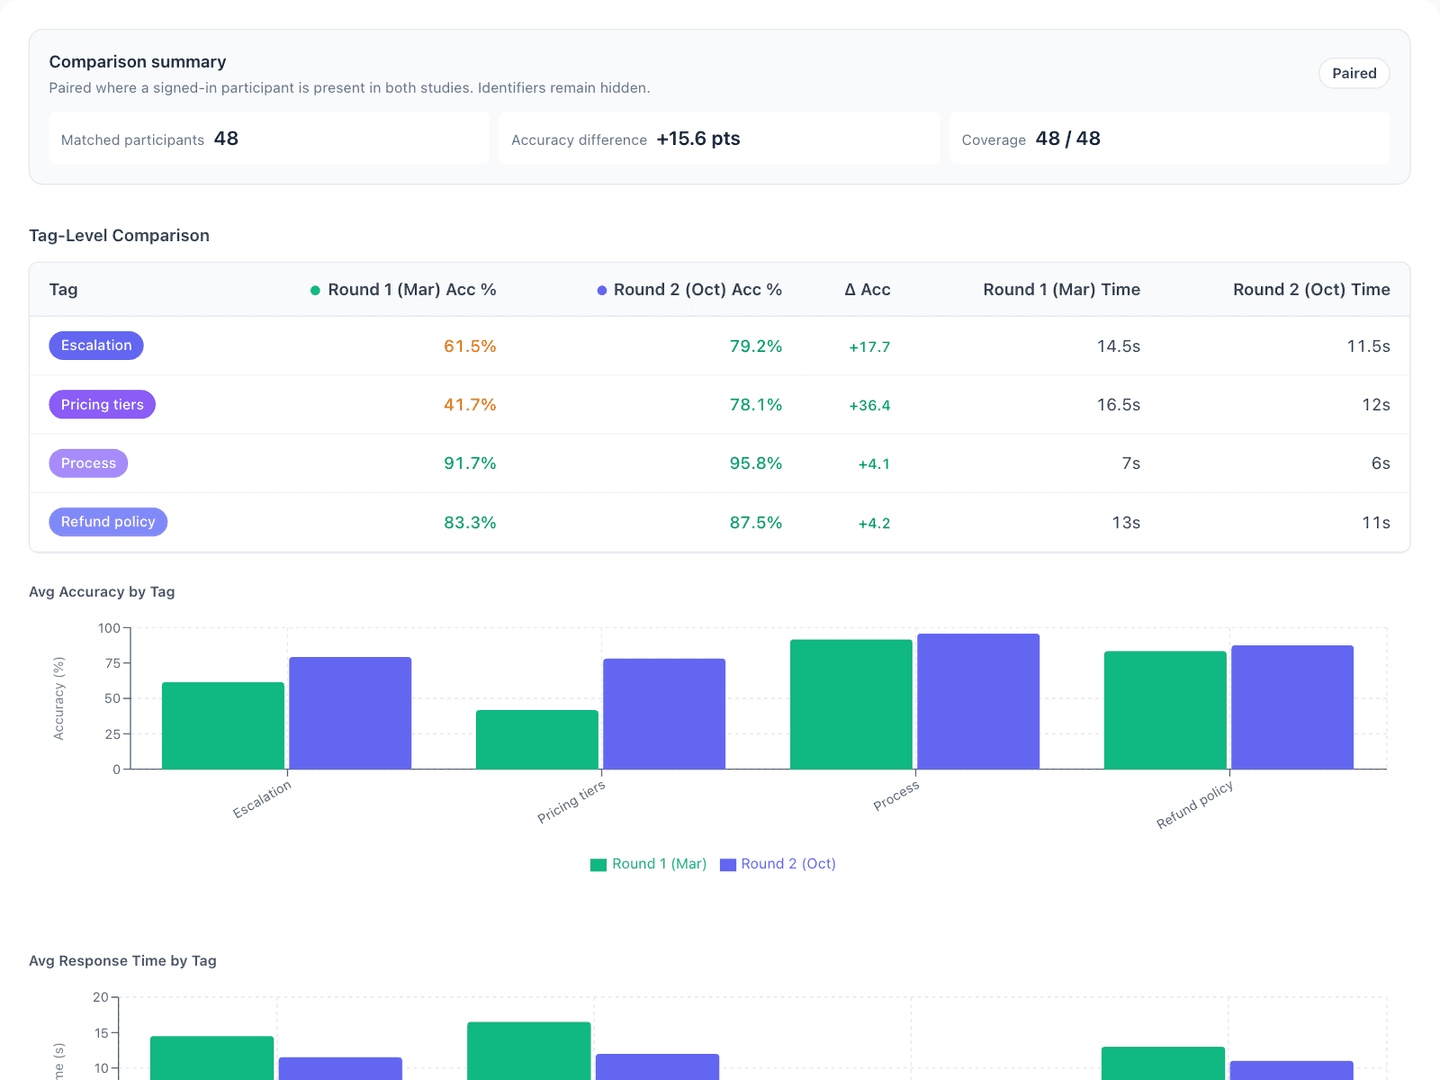This screenshot has width=1440, height=1080.
Task: Click the 91.7% cell in the Process row
Action: [x=470, y=463]
